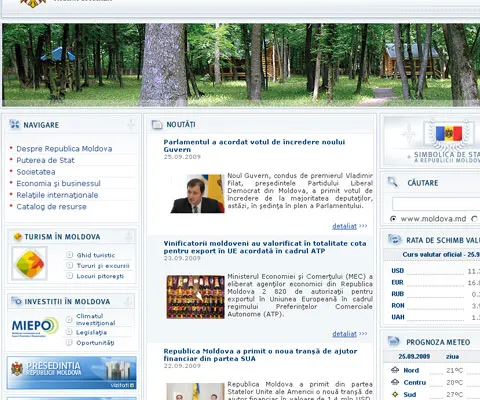
Task: Click the Legislația bullet icon
Action: click(69, 332)
